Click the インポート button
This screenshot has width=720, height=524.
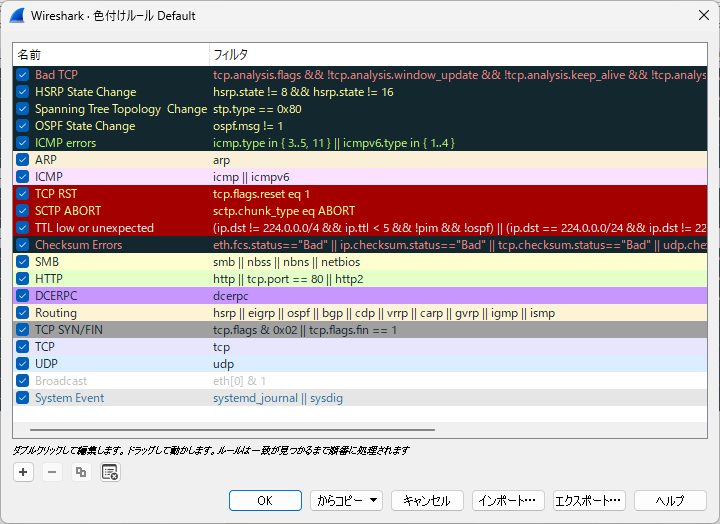(x=508, y=501)
